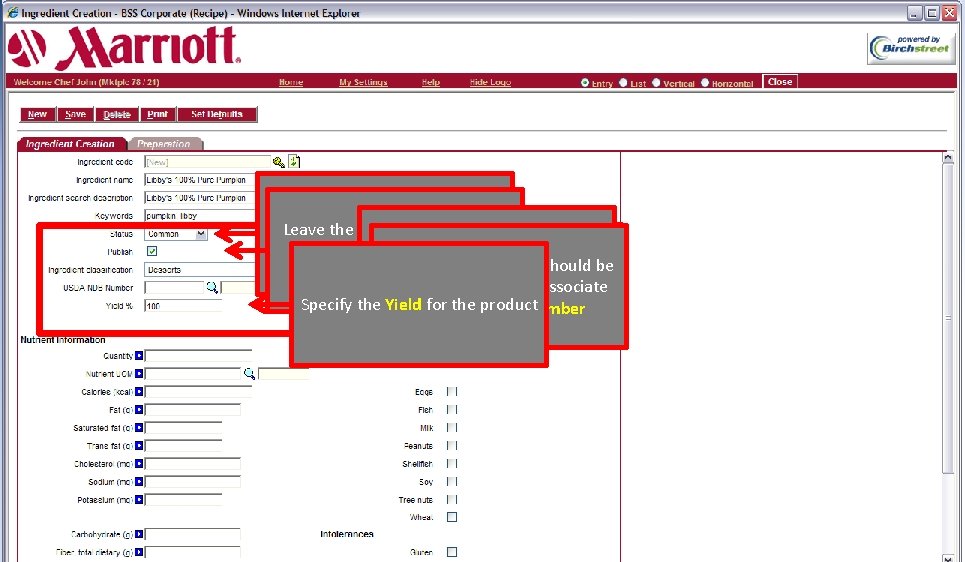The height and width of the screenshot is (562, 965).
Task: Open the My Settings link
Action: (x=363, y=82)
